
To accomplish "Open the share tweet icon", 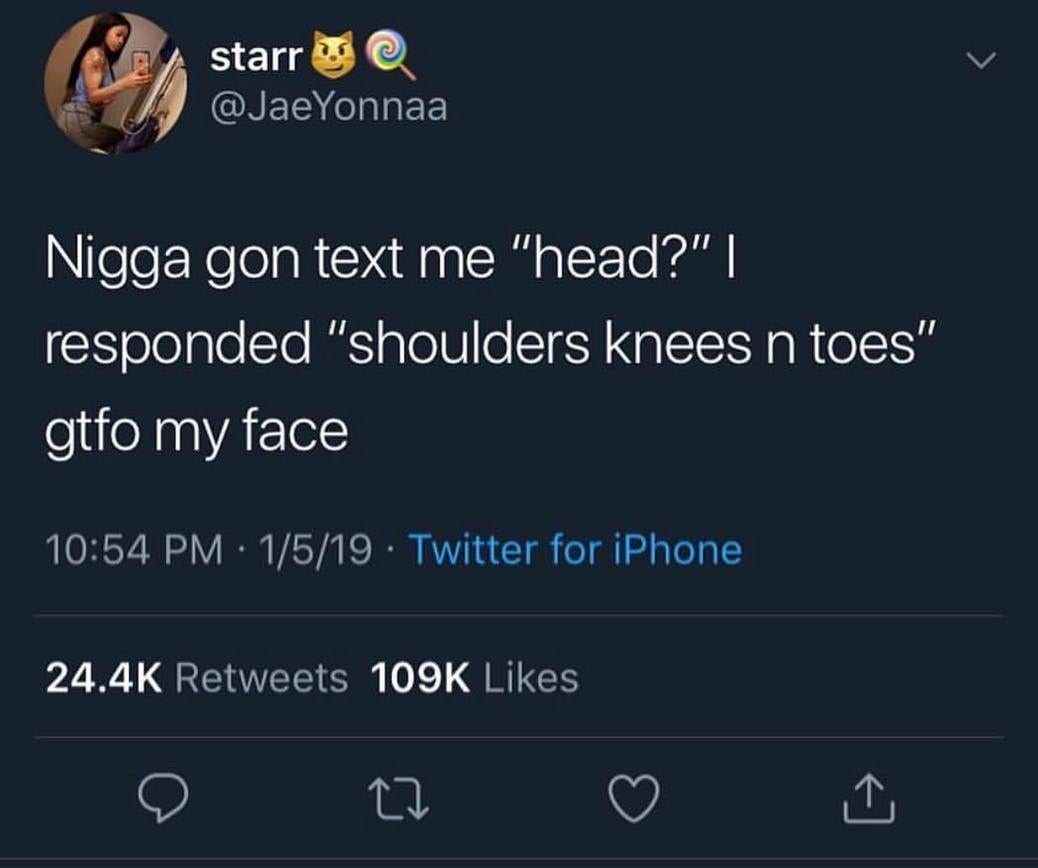I will [869, 798].
